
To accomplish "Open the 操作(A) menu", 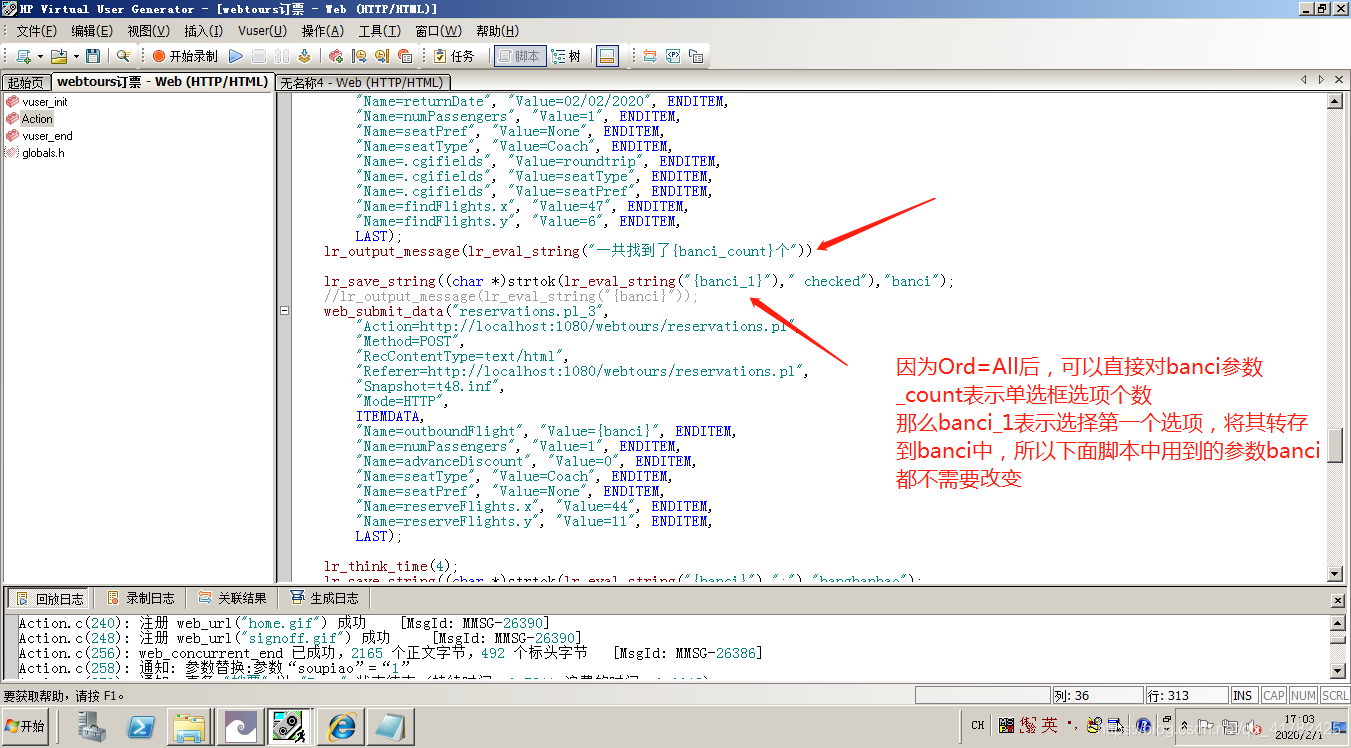I will [x=322, y=31].
